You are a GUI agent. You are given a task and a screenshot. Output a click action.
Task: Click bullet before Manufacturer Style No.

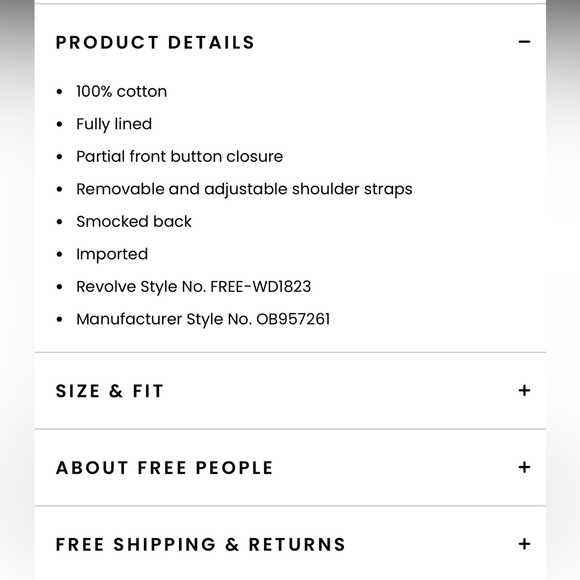point(60,319)
